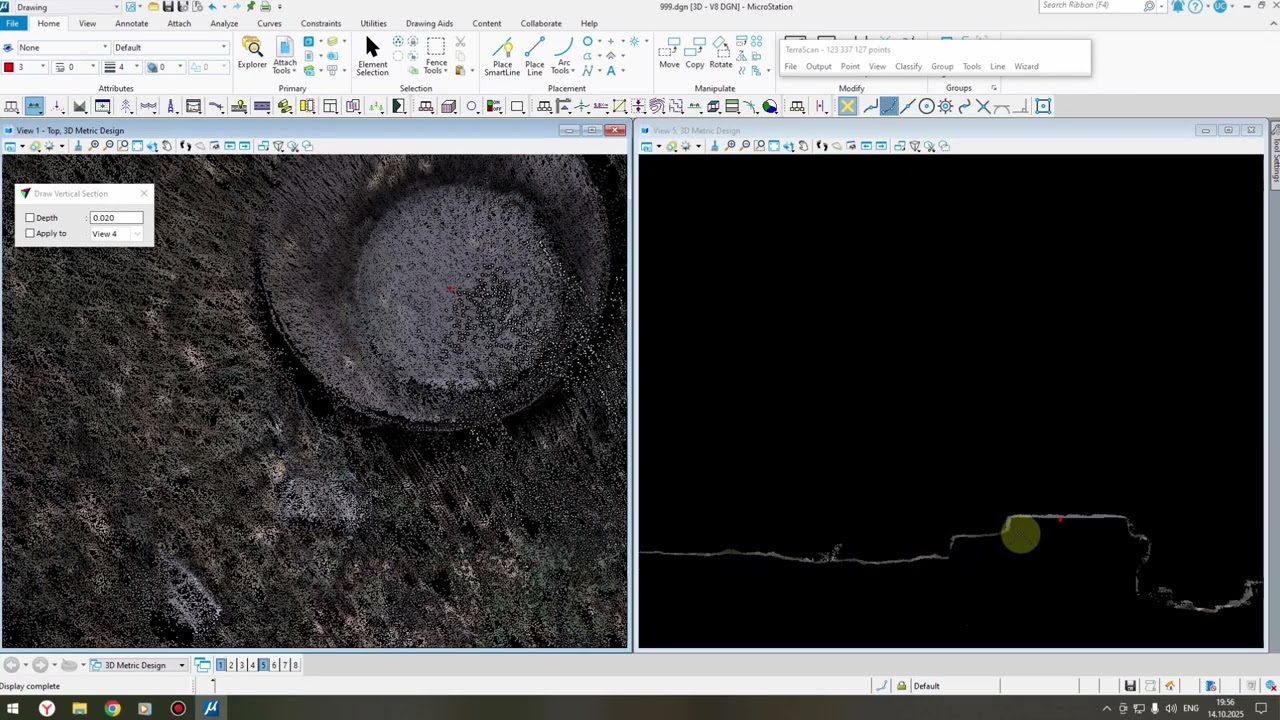Viewport: 1280px width, 720px height.
Task: Click the Fit View icon in View 1 toolbar
Action: coord(138,146)
